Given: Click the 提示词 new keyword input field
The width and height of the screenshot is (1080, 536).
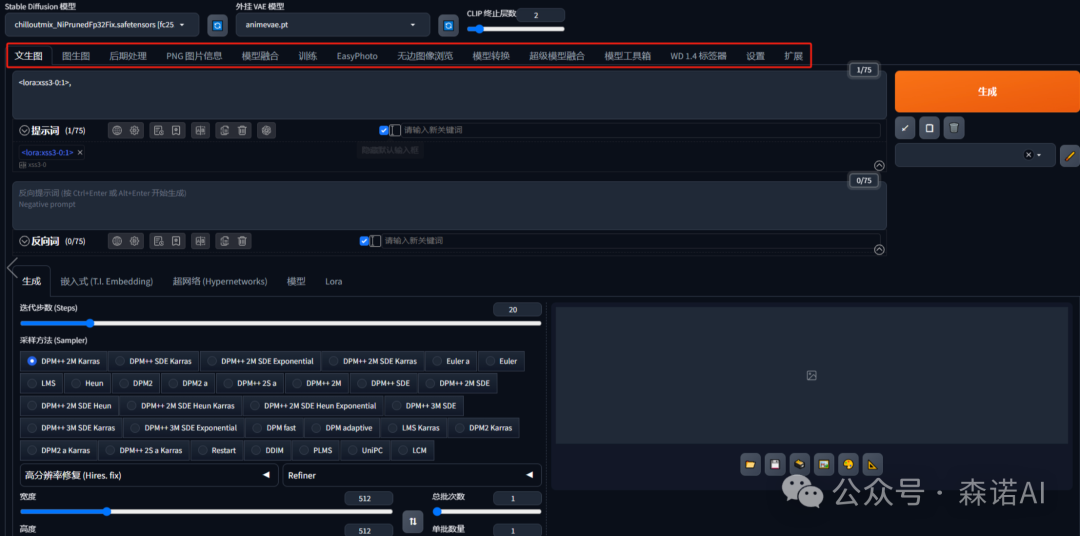Looking at the screenshot, I should [x=641, y=130].
